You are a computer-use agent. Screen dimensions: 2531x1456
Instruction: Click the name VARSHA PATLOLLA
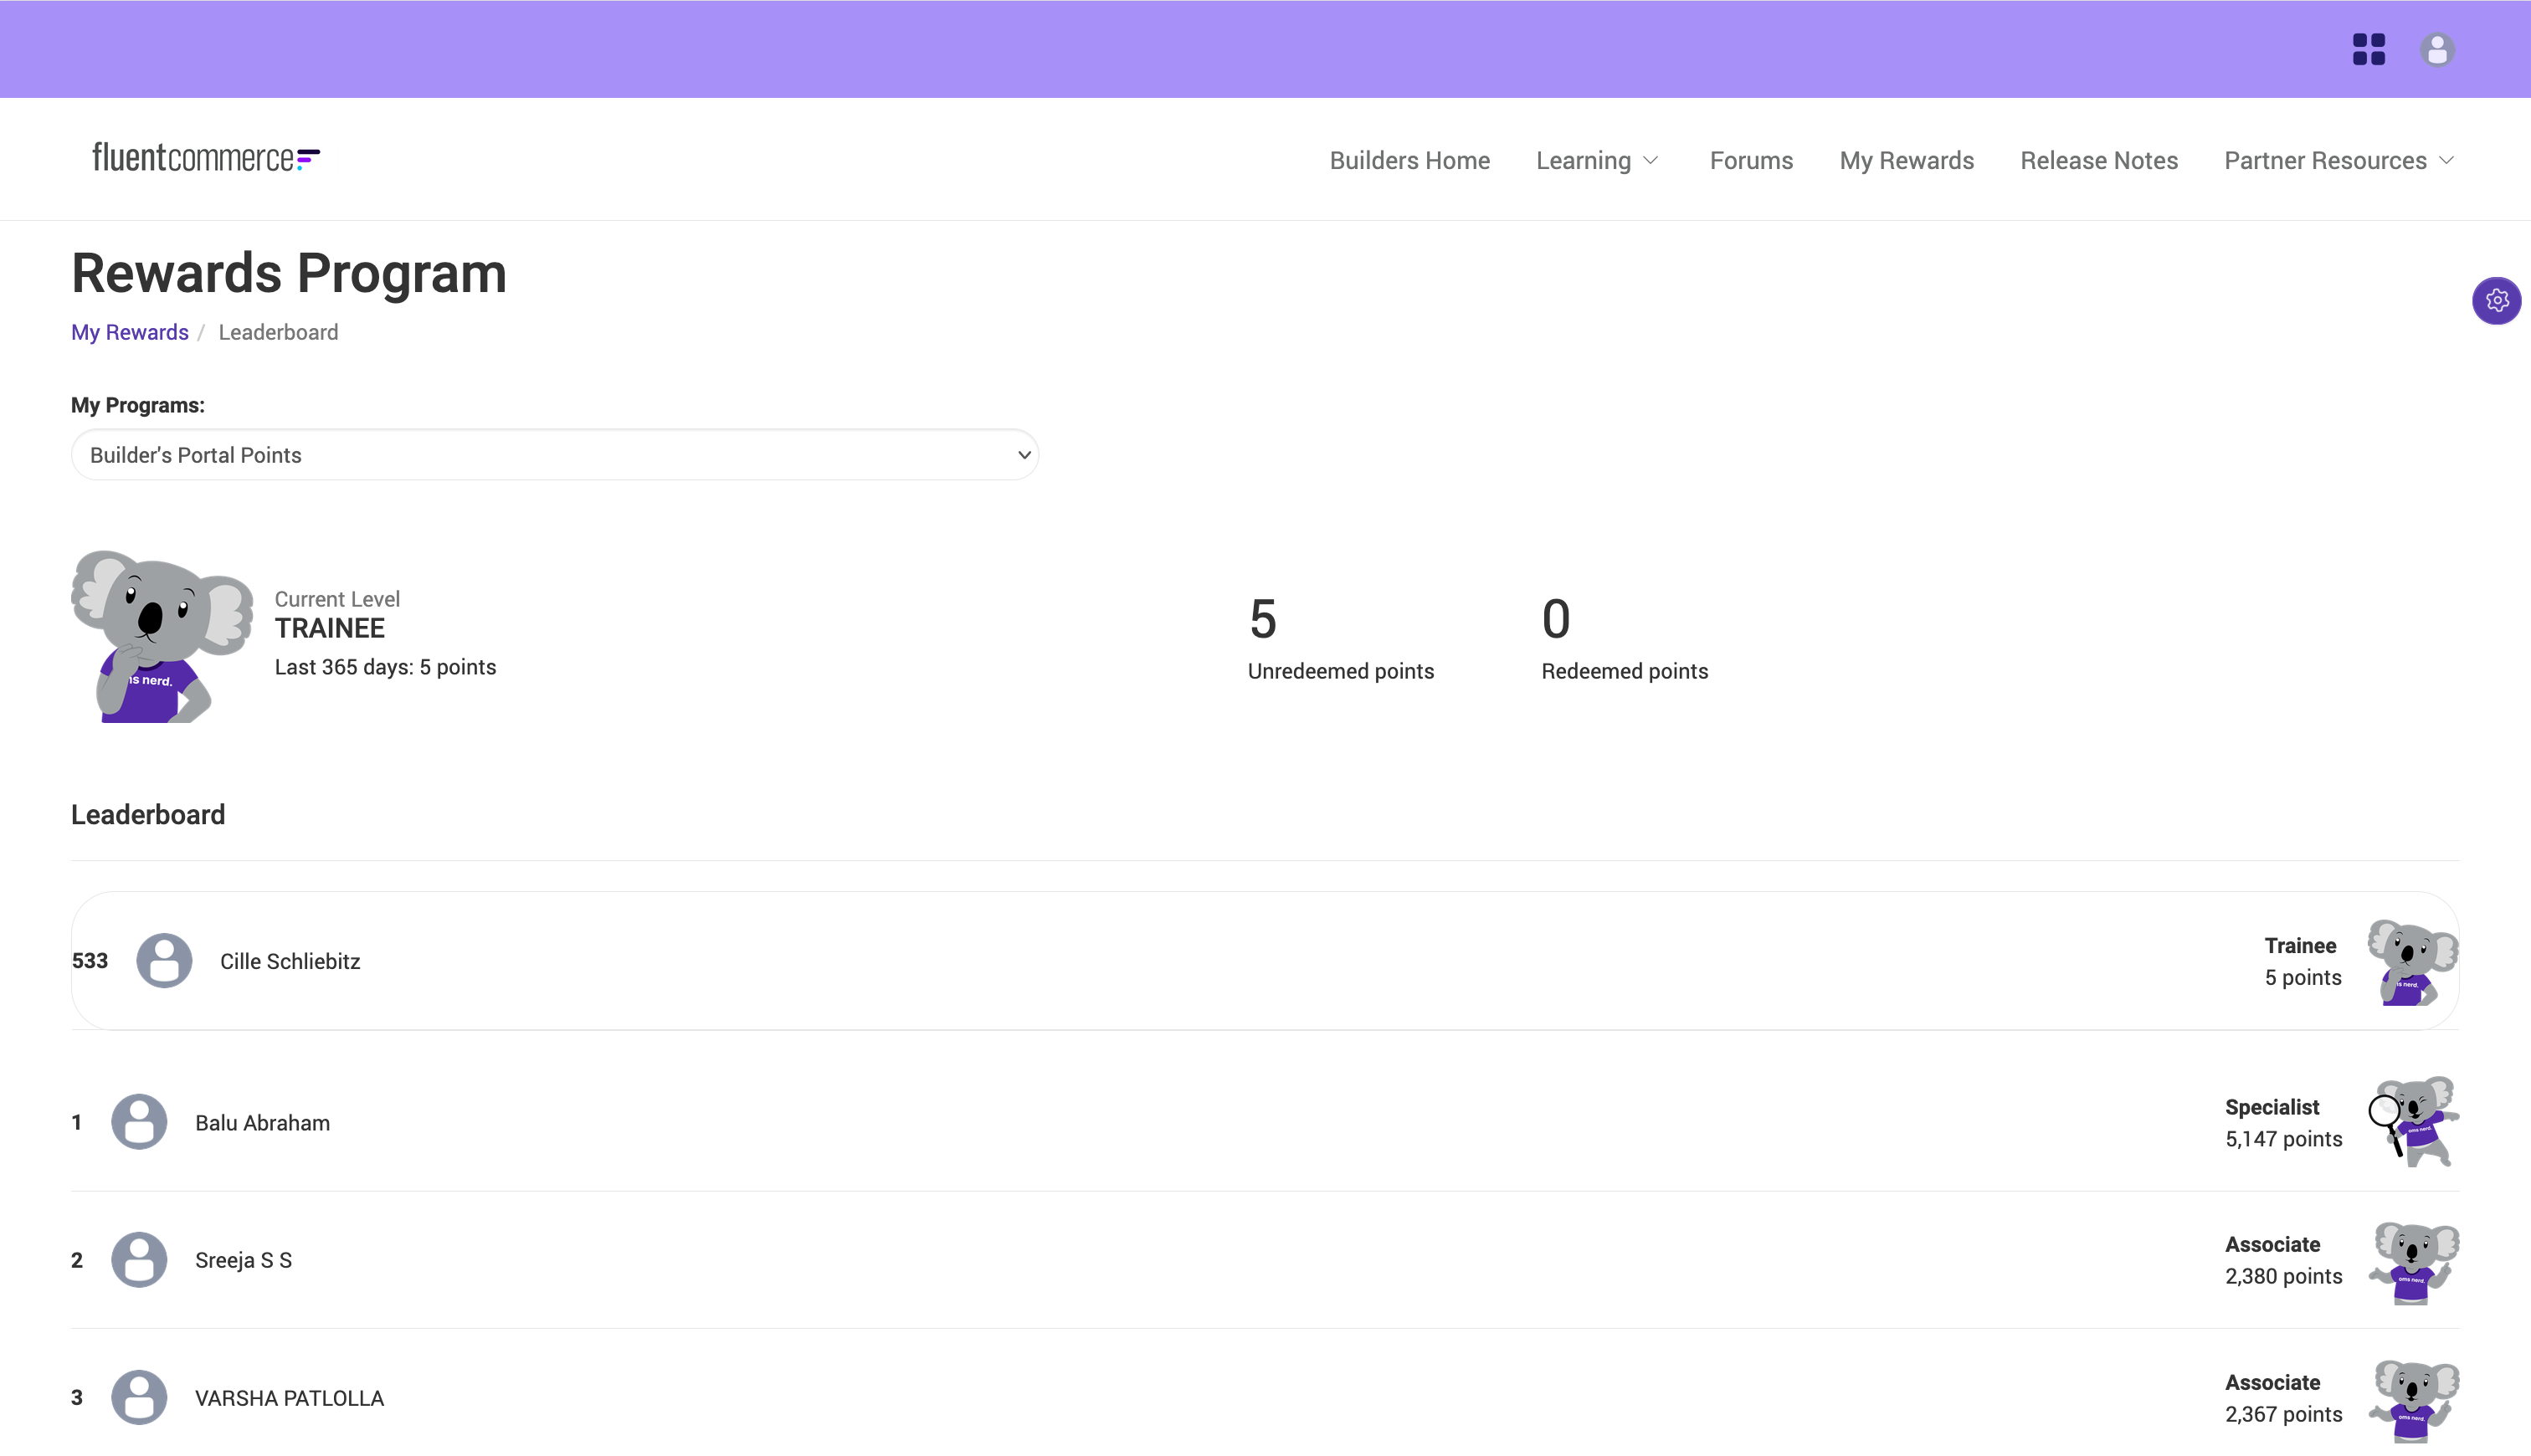289,1398
